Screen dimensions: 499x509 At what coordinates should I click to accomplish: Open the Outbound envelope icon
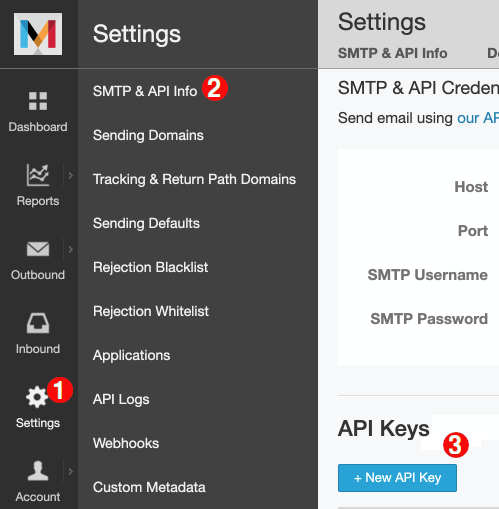[x=38, y=249]
